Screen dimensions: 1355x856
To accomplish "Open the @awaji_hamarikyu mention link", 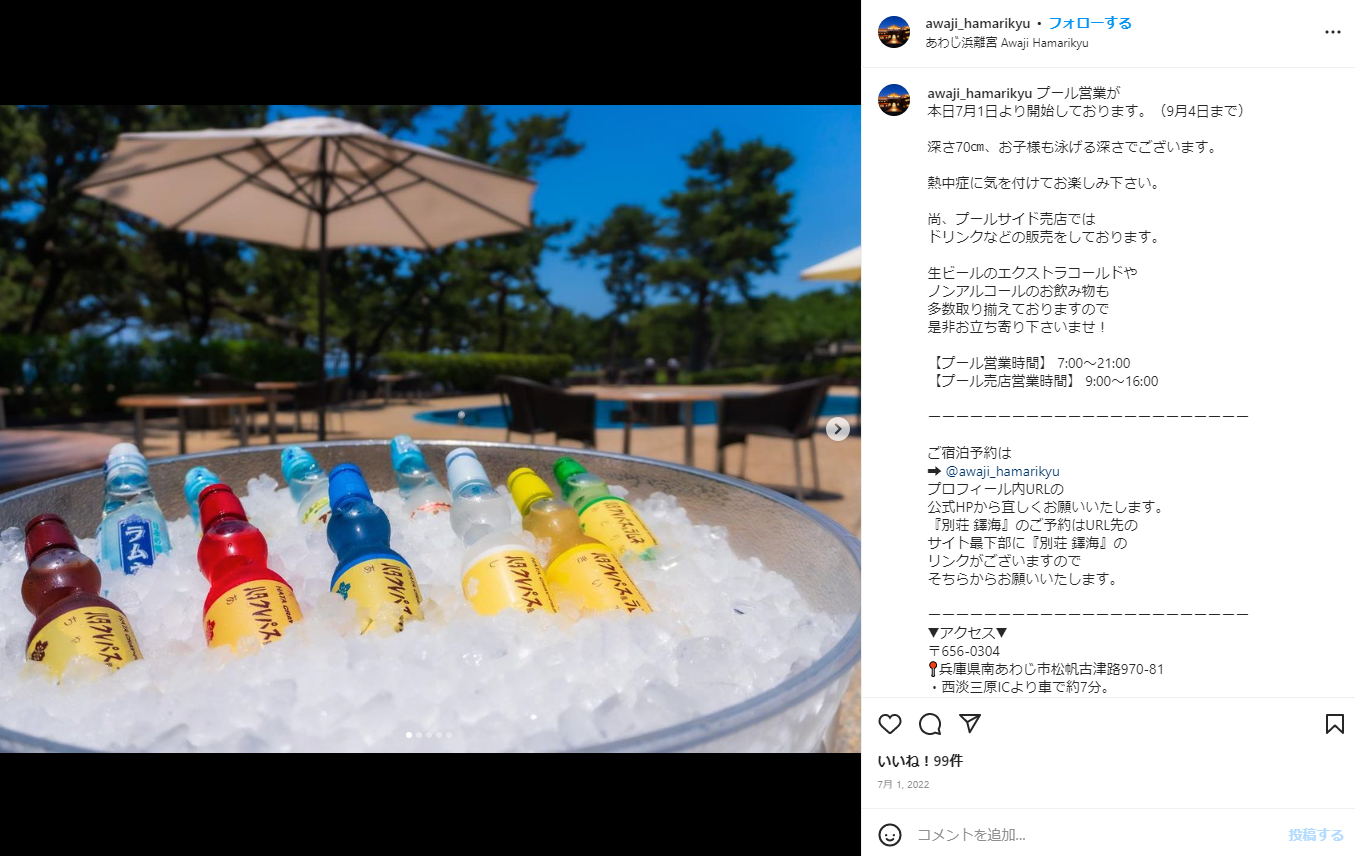I will [1002, 471].
